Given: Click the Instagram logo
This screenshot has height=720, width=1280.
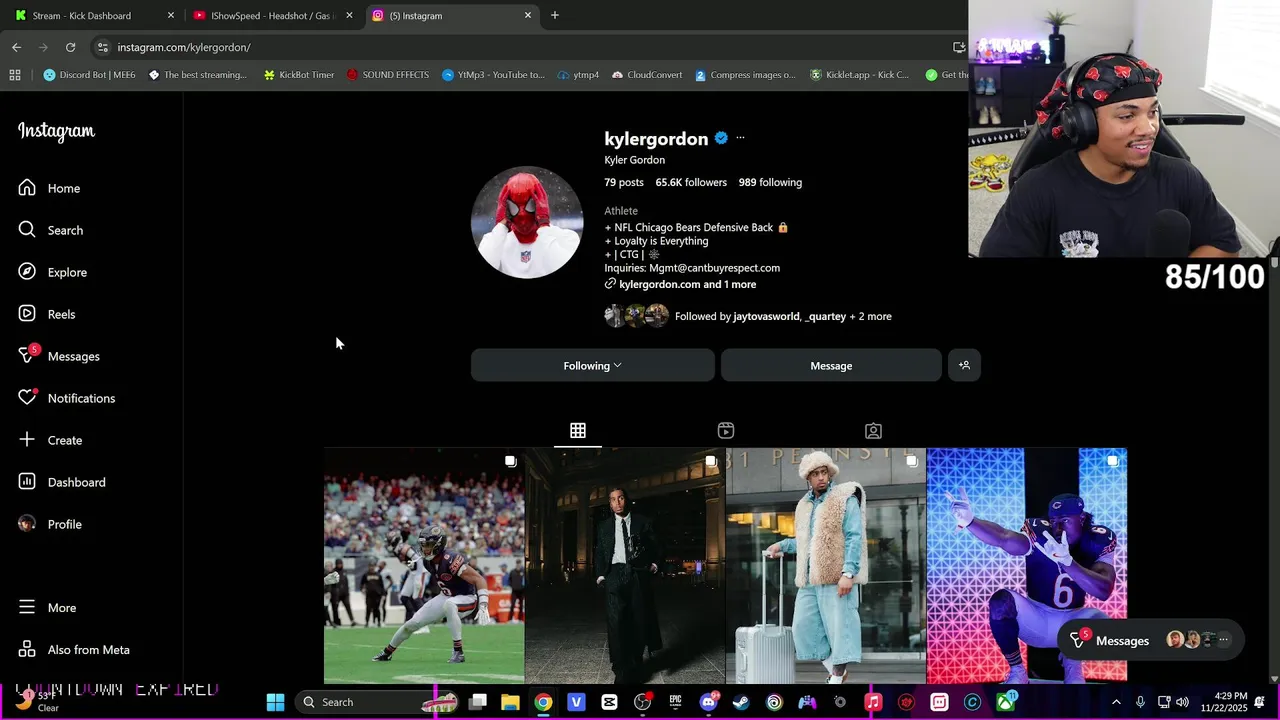Looking at the screenshot, I should 56,131.
